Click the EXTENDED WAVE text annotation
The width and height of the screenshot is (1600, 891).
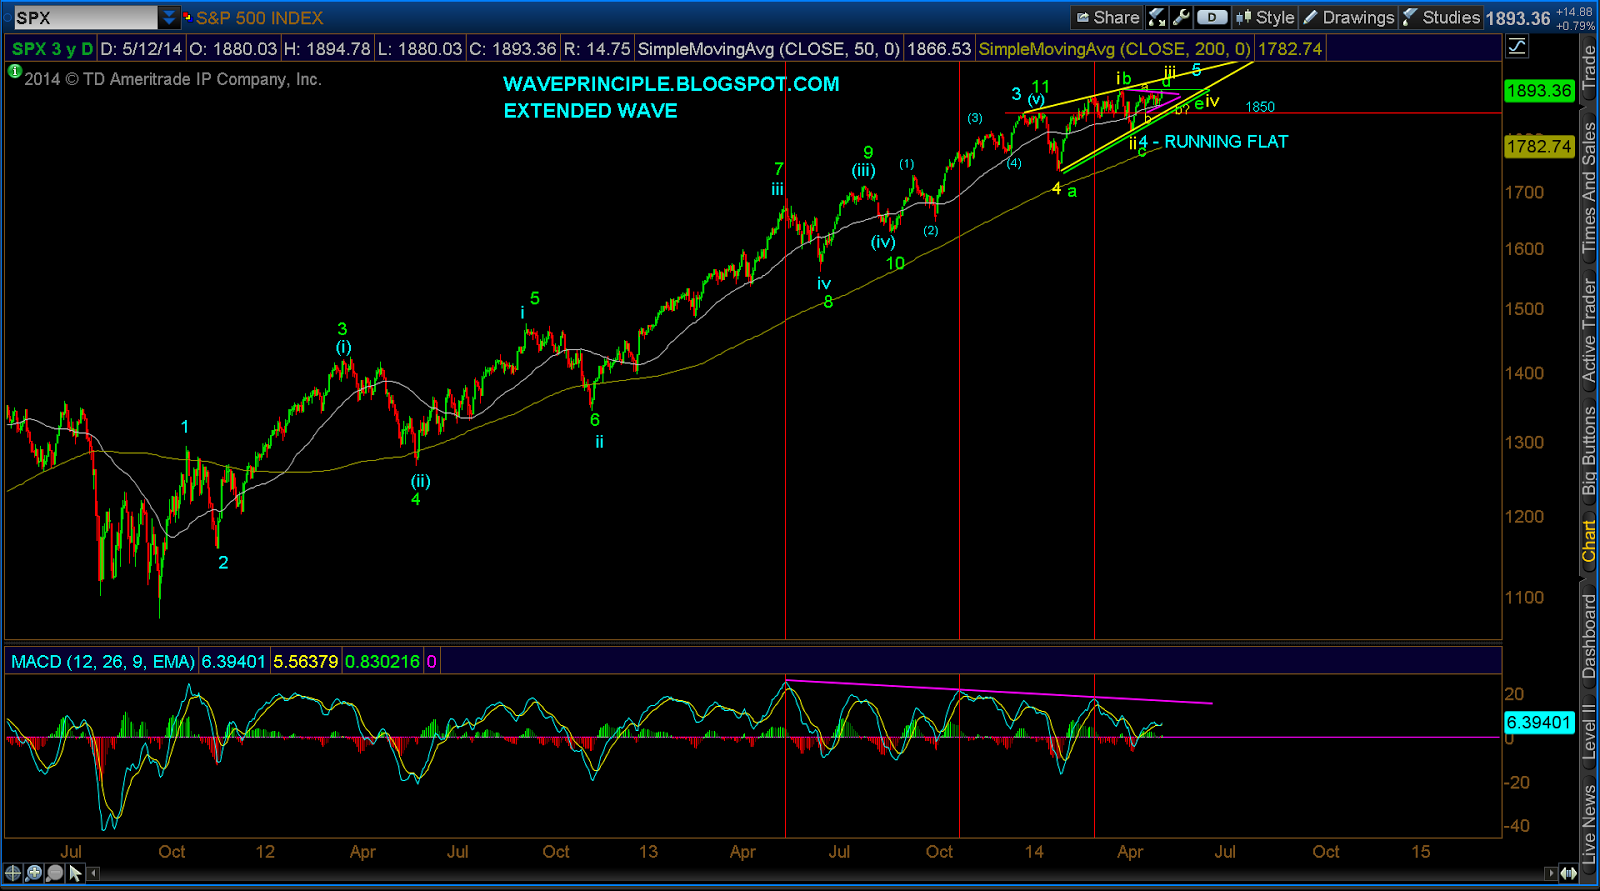coord(590,111)
